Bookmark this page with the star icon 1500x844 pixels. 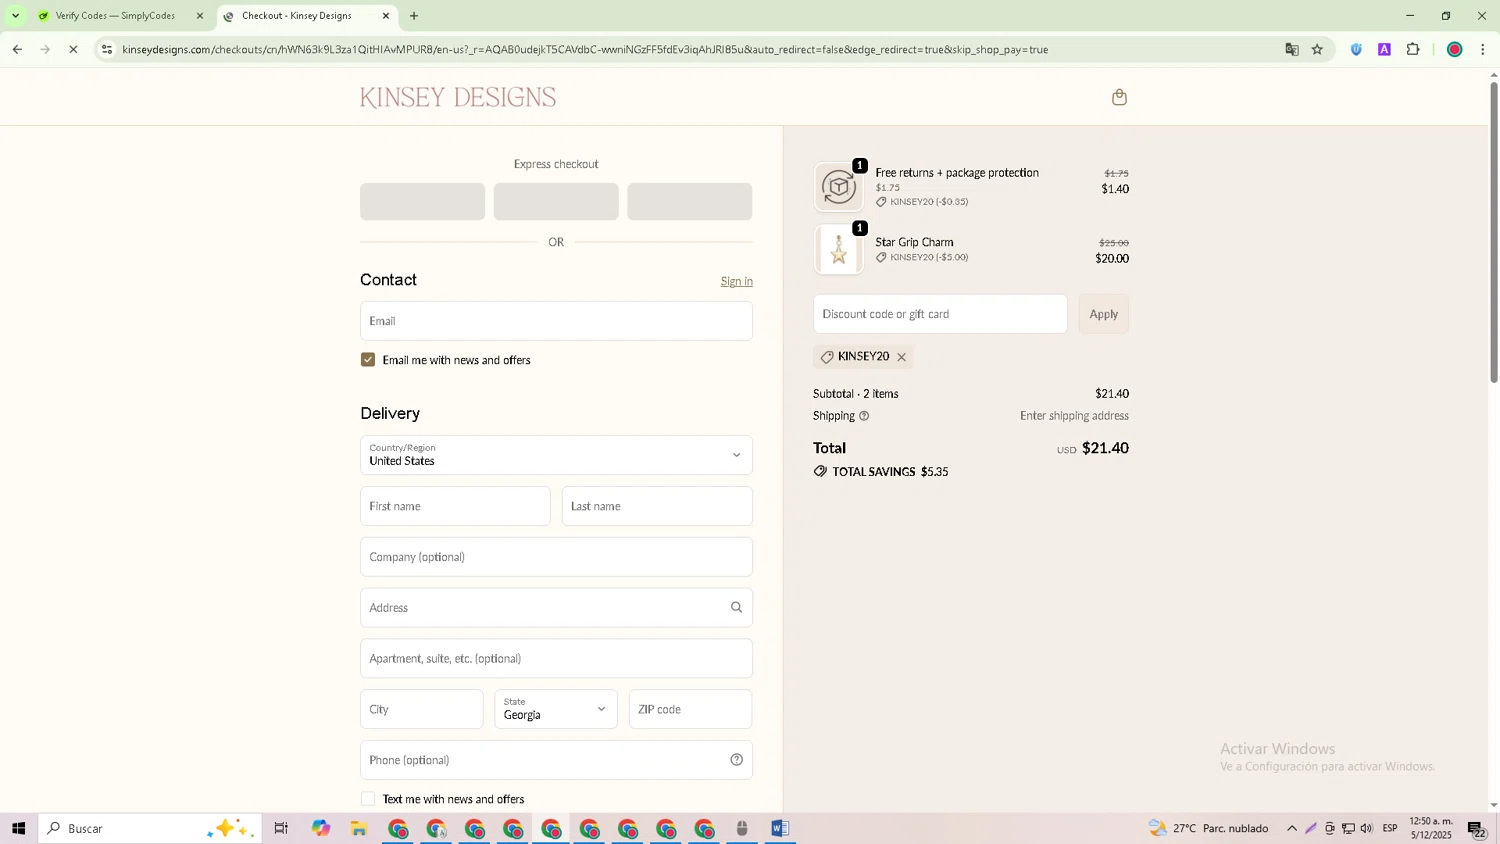pyautogui.click(x=1317, y=49)
